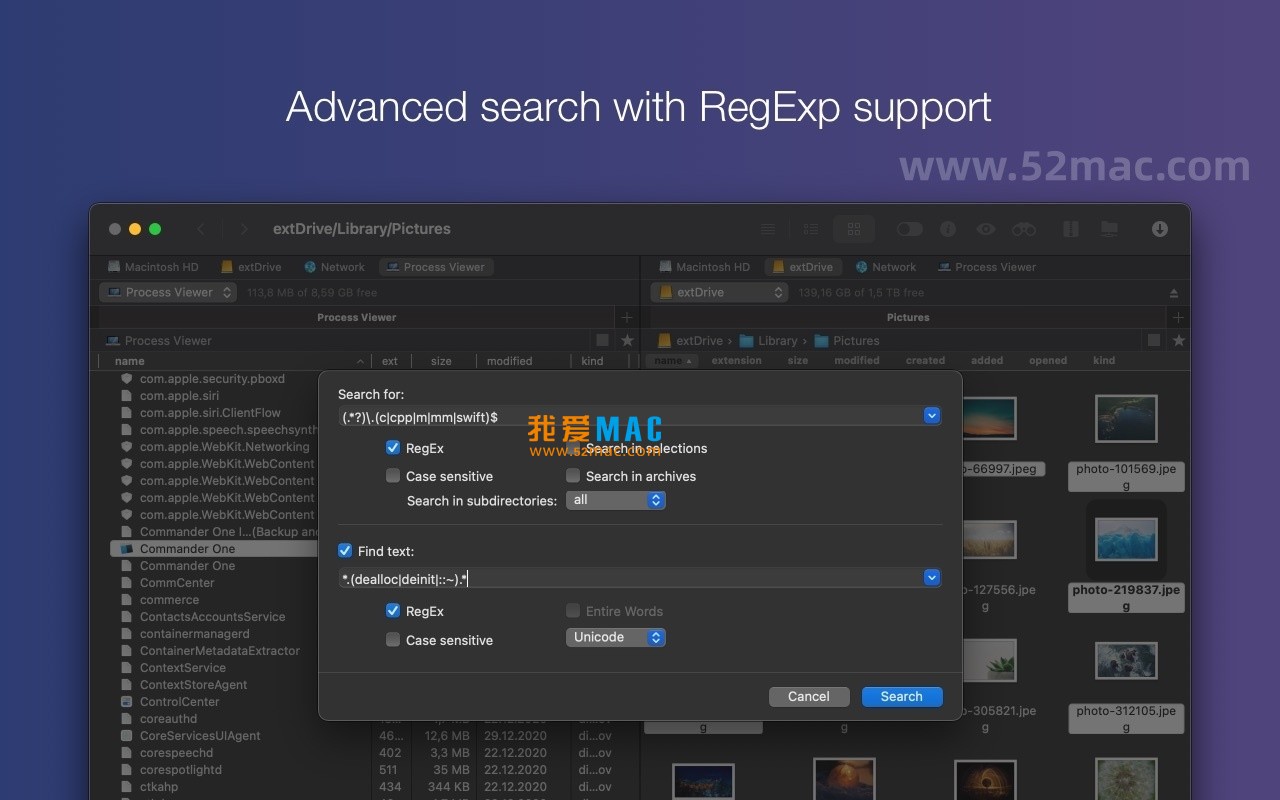Viewport: 1280px width, 800px height.
Task: Show file preview with the eye icon
Action: pos(985,228)
